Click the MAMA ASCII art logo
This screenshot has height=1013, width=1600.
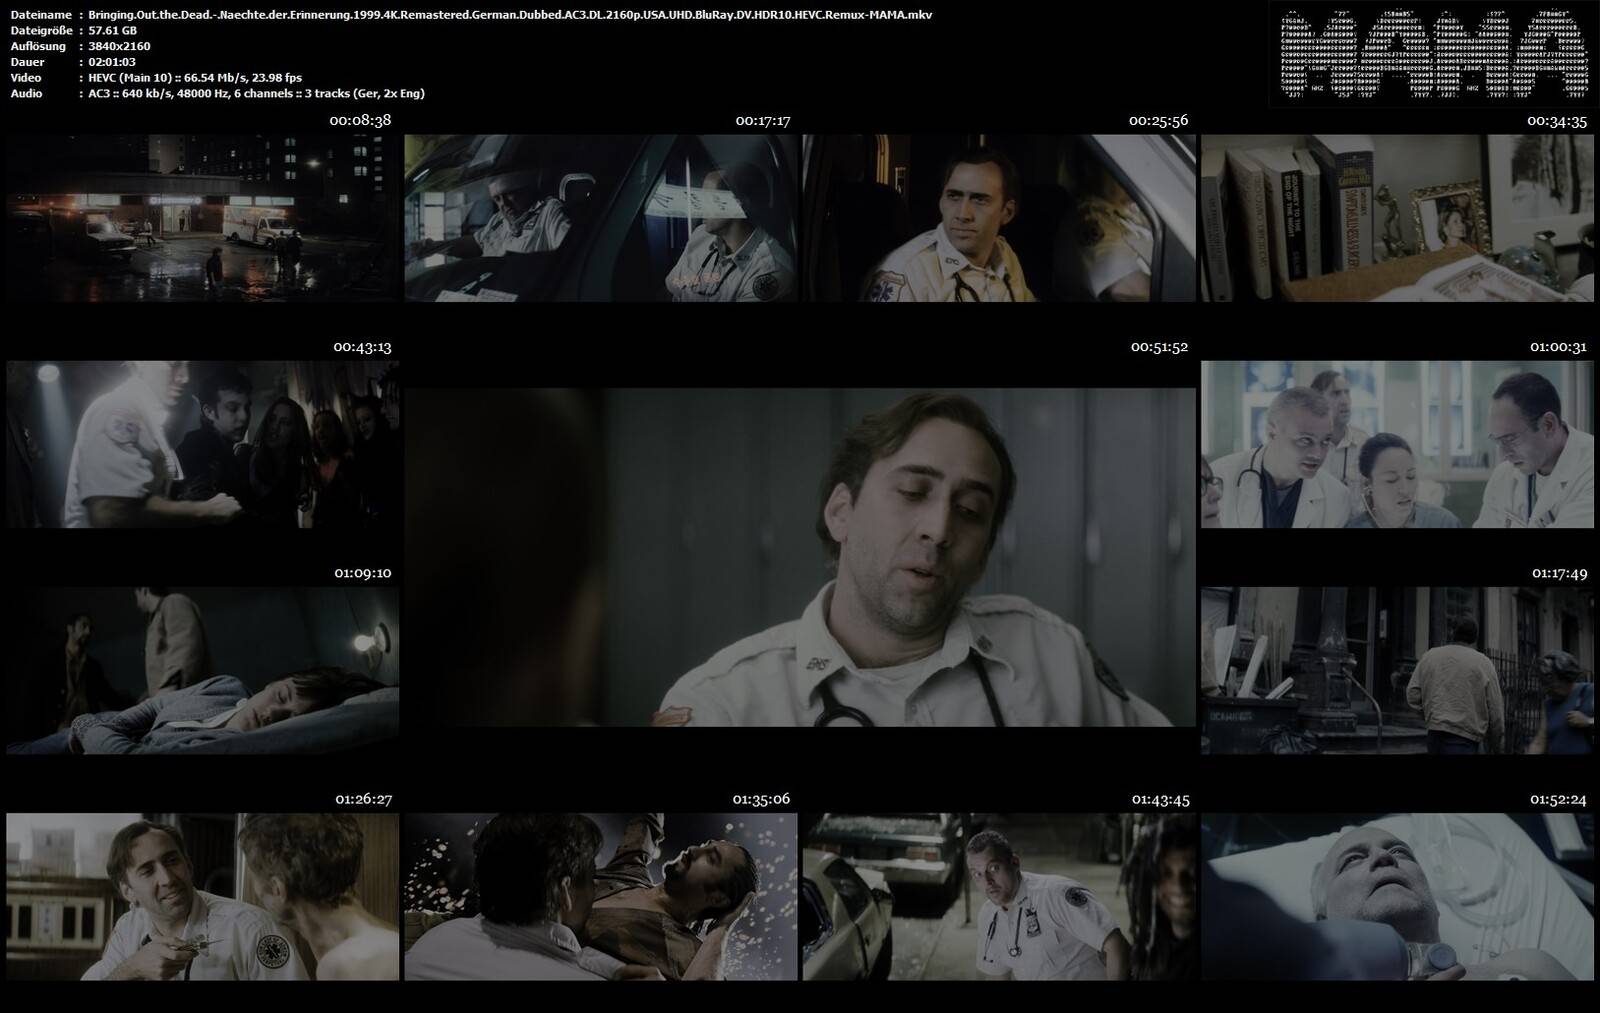1433,55
